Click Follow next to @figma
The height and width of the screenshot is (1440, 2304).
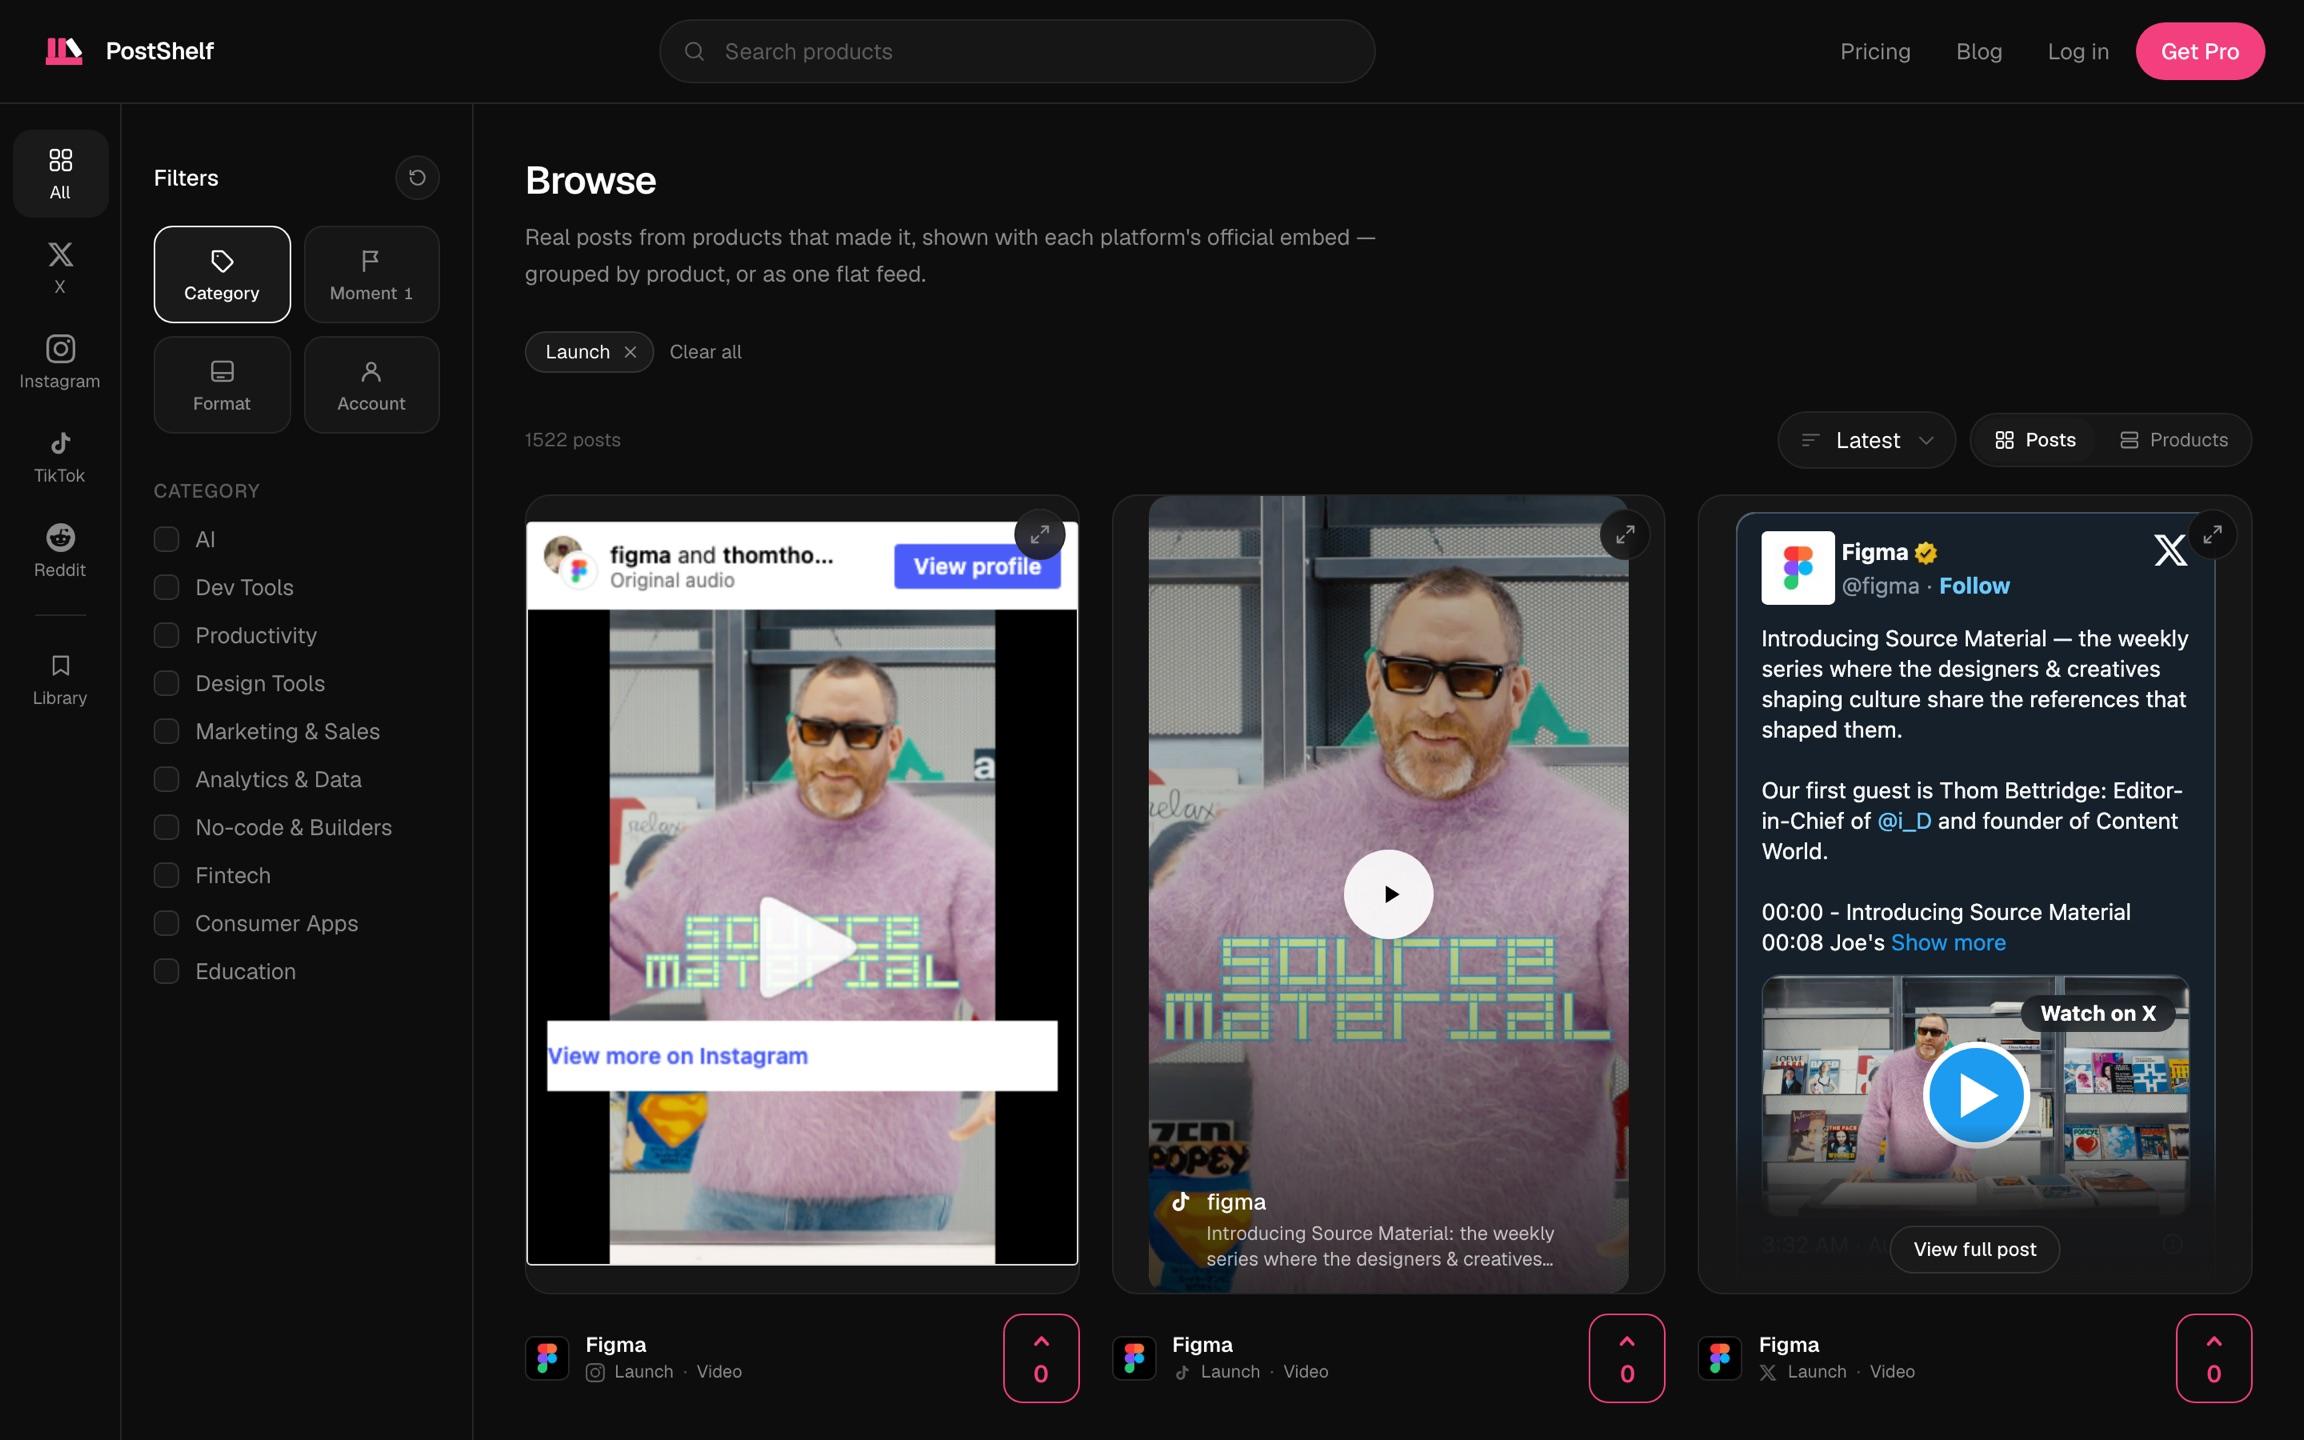click(1974, 586)
